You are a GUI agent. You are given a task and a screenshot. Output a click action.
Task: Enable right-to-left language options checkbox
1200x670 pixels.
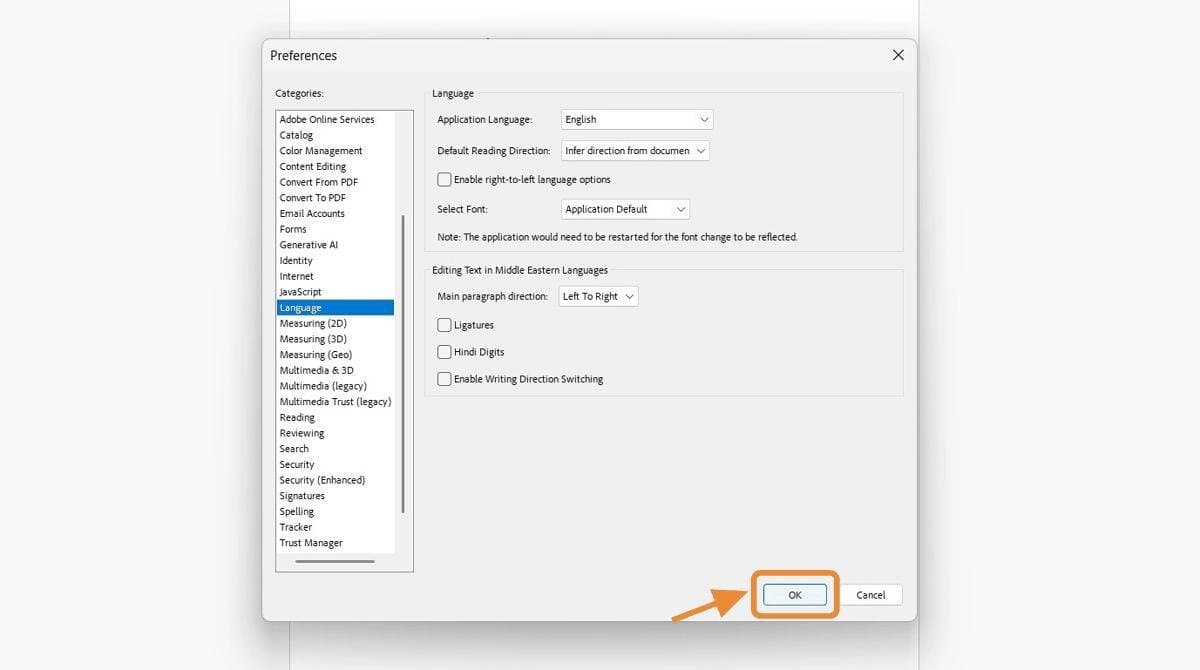coord(445,180)
